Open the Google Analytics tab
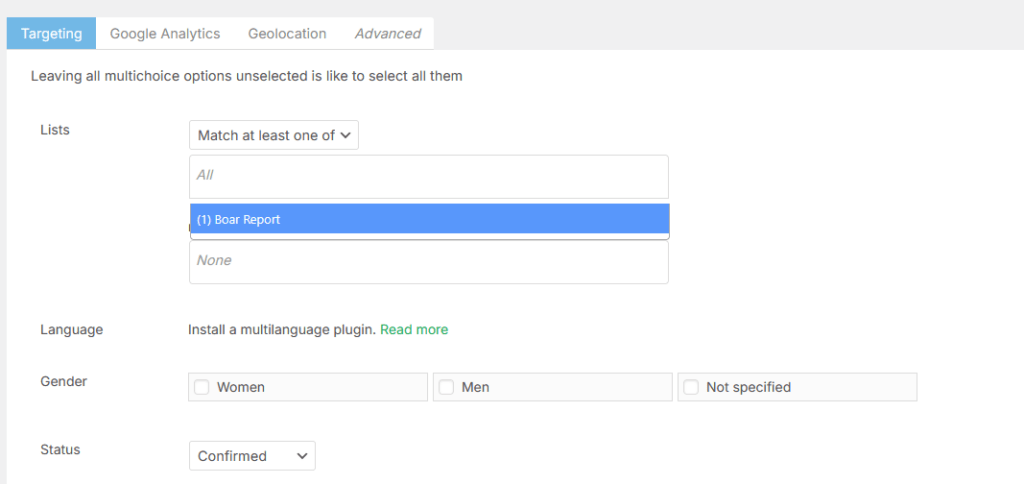Viewport: 1024px width, 484px height. click(x=165, y=33)
